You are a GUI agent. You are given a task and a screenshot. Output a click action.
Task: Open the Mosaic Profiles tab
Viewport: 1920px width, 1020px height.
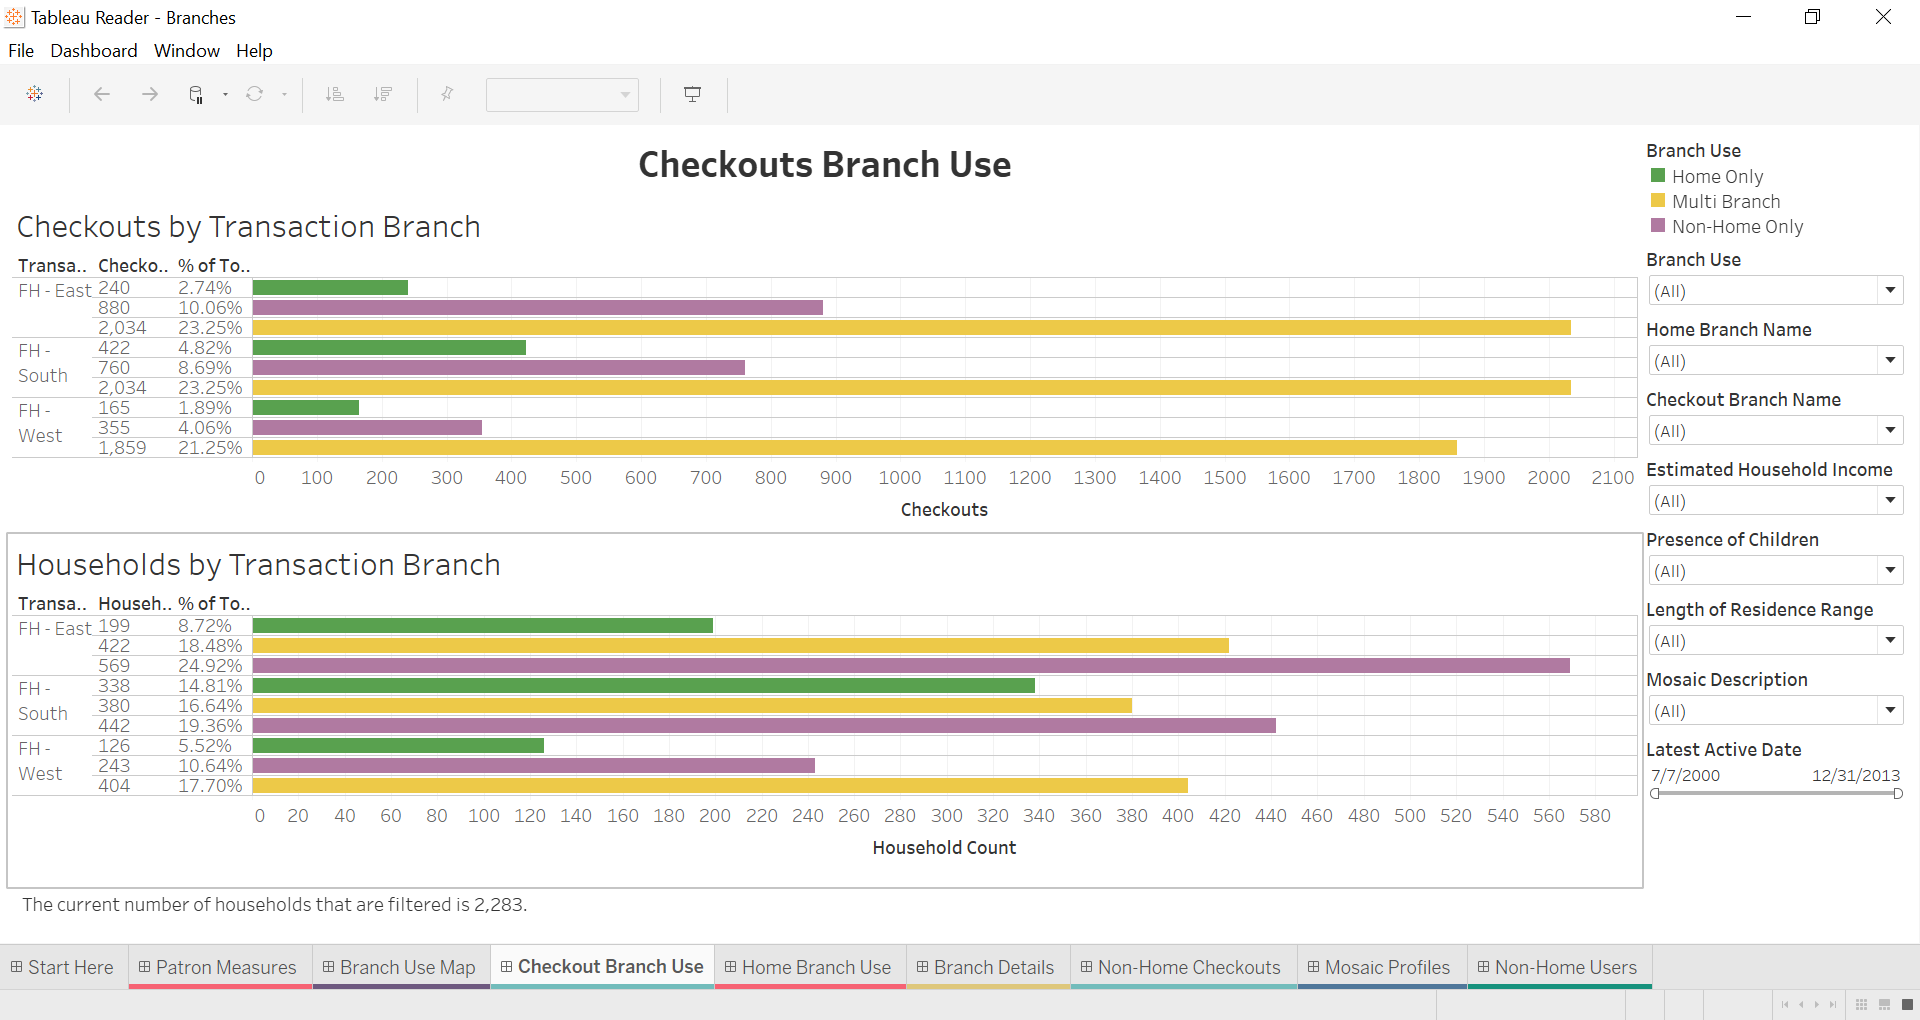(x=1381, y=967)
